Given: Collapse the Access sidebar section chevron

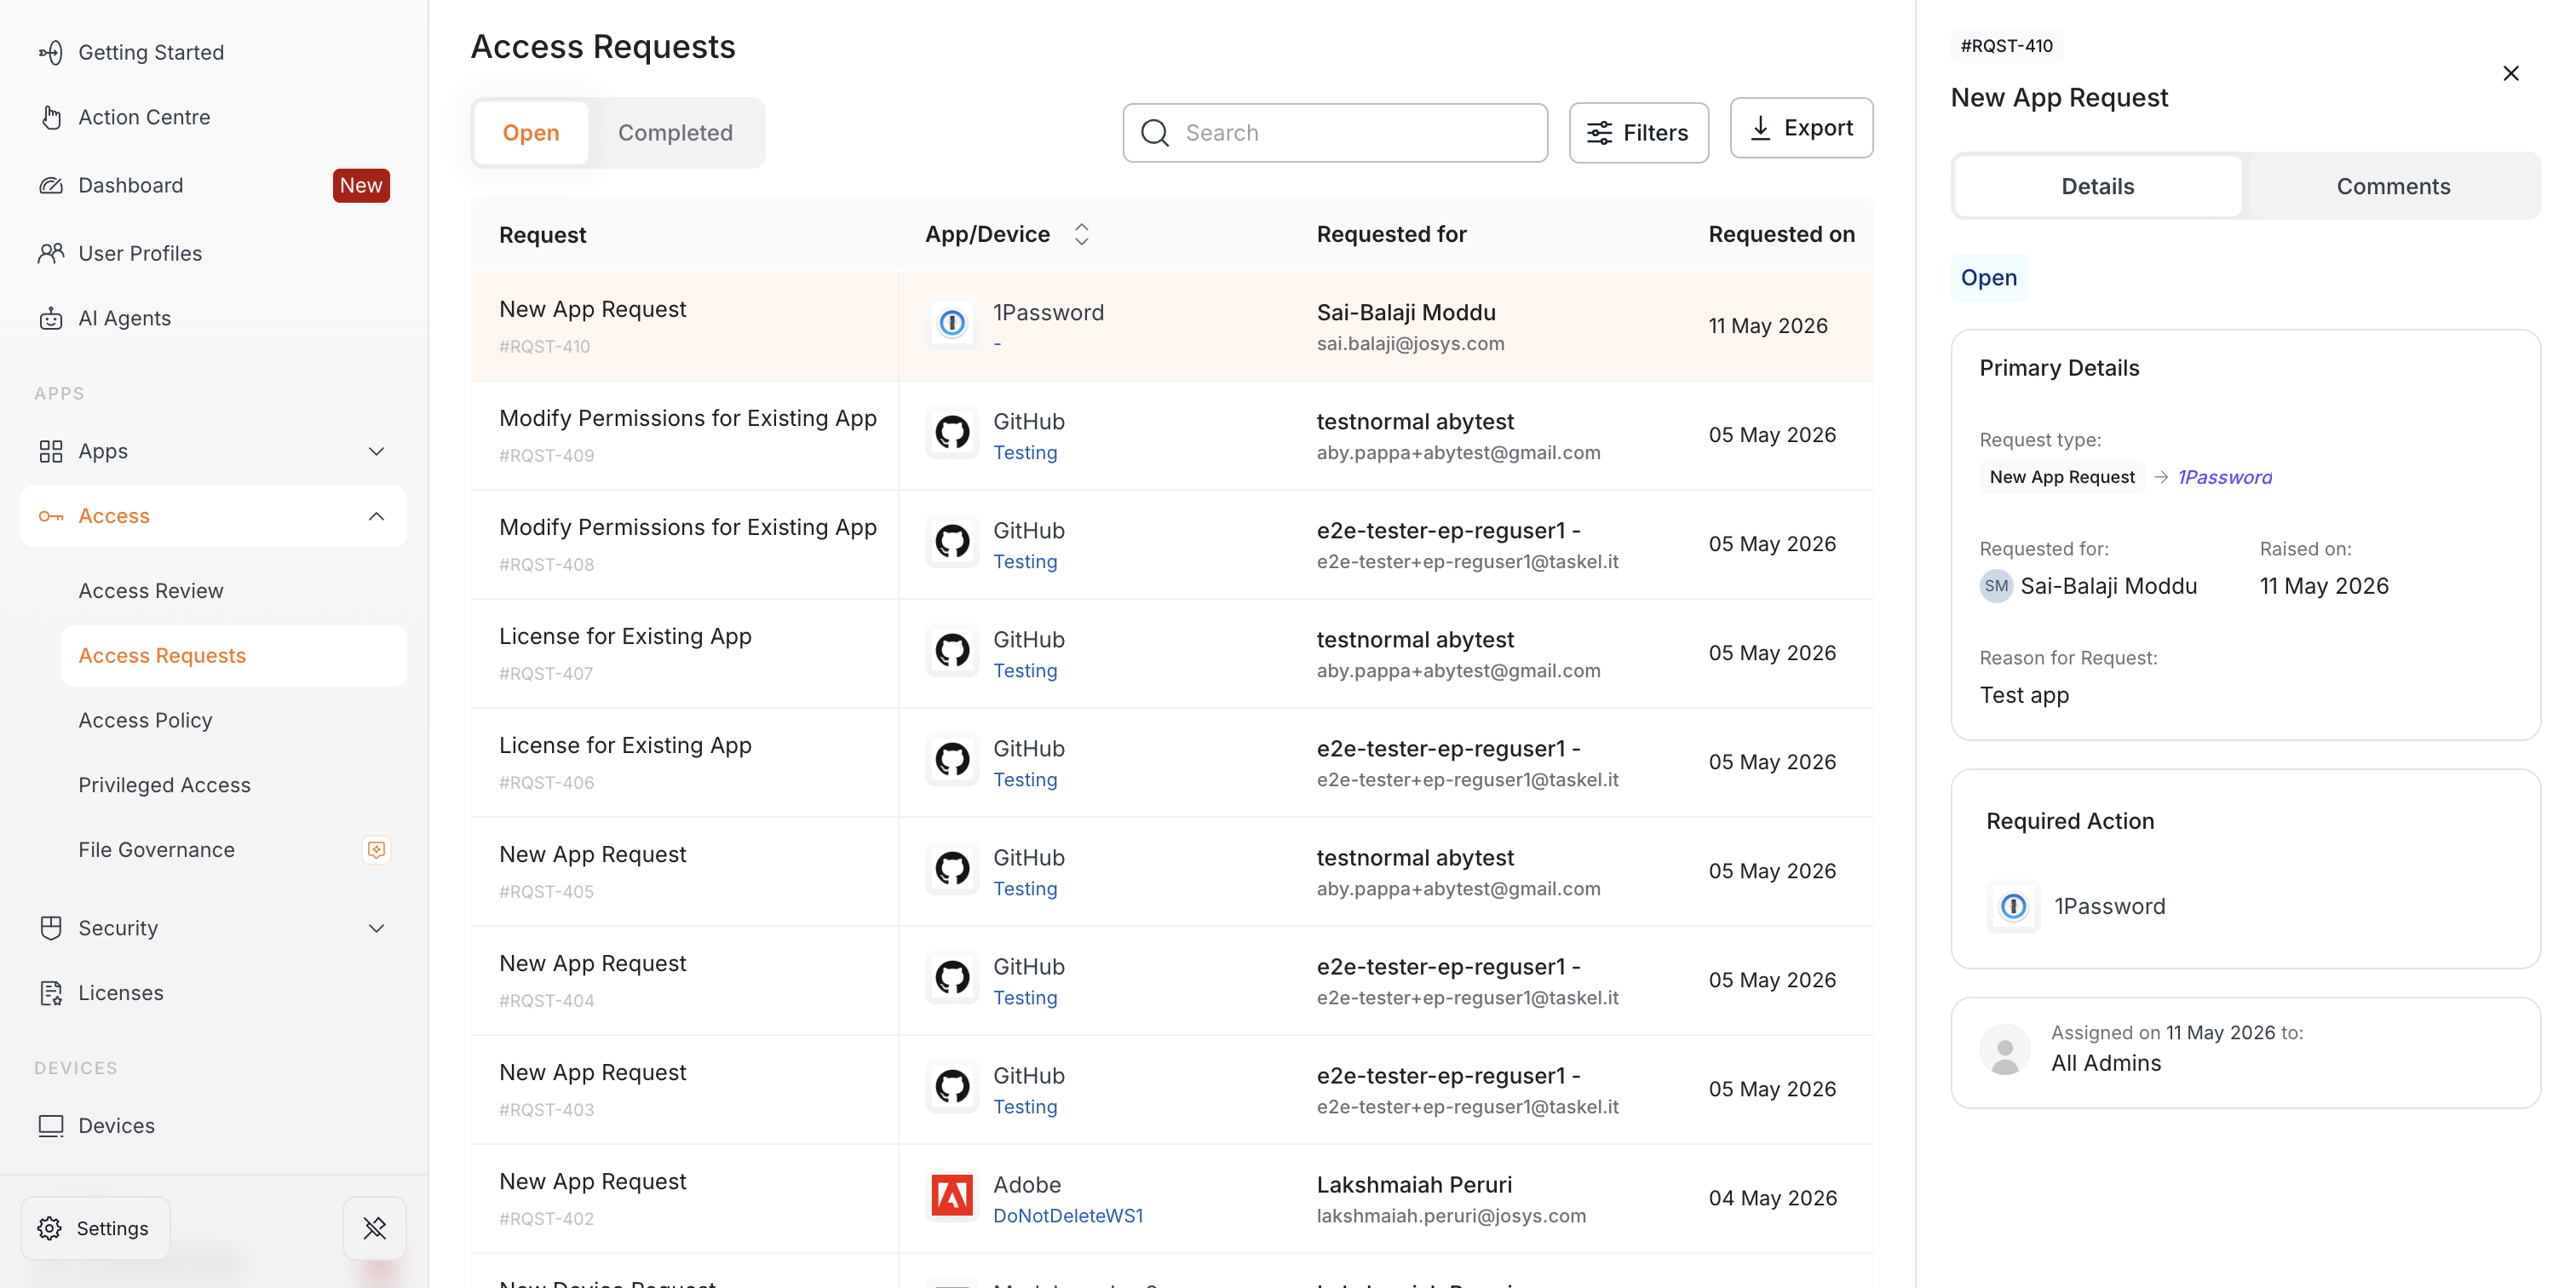Looking at the screenshot, I should click(376, 516).
